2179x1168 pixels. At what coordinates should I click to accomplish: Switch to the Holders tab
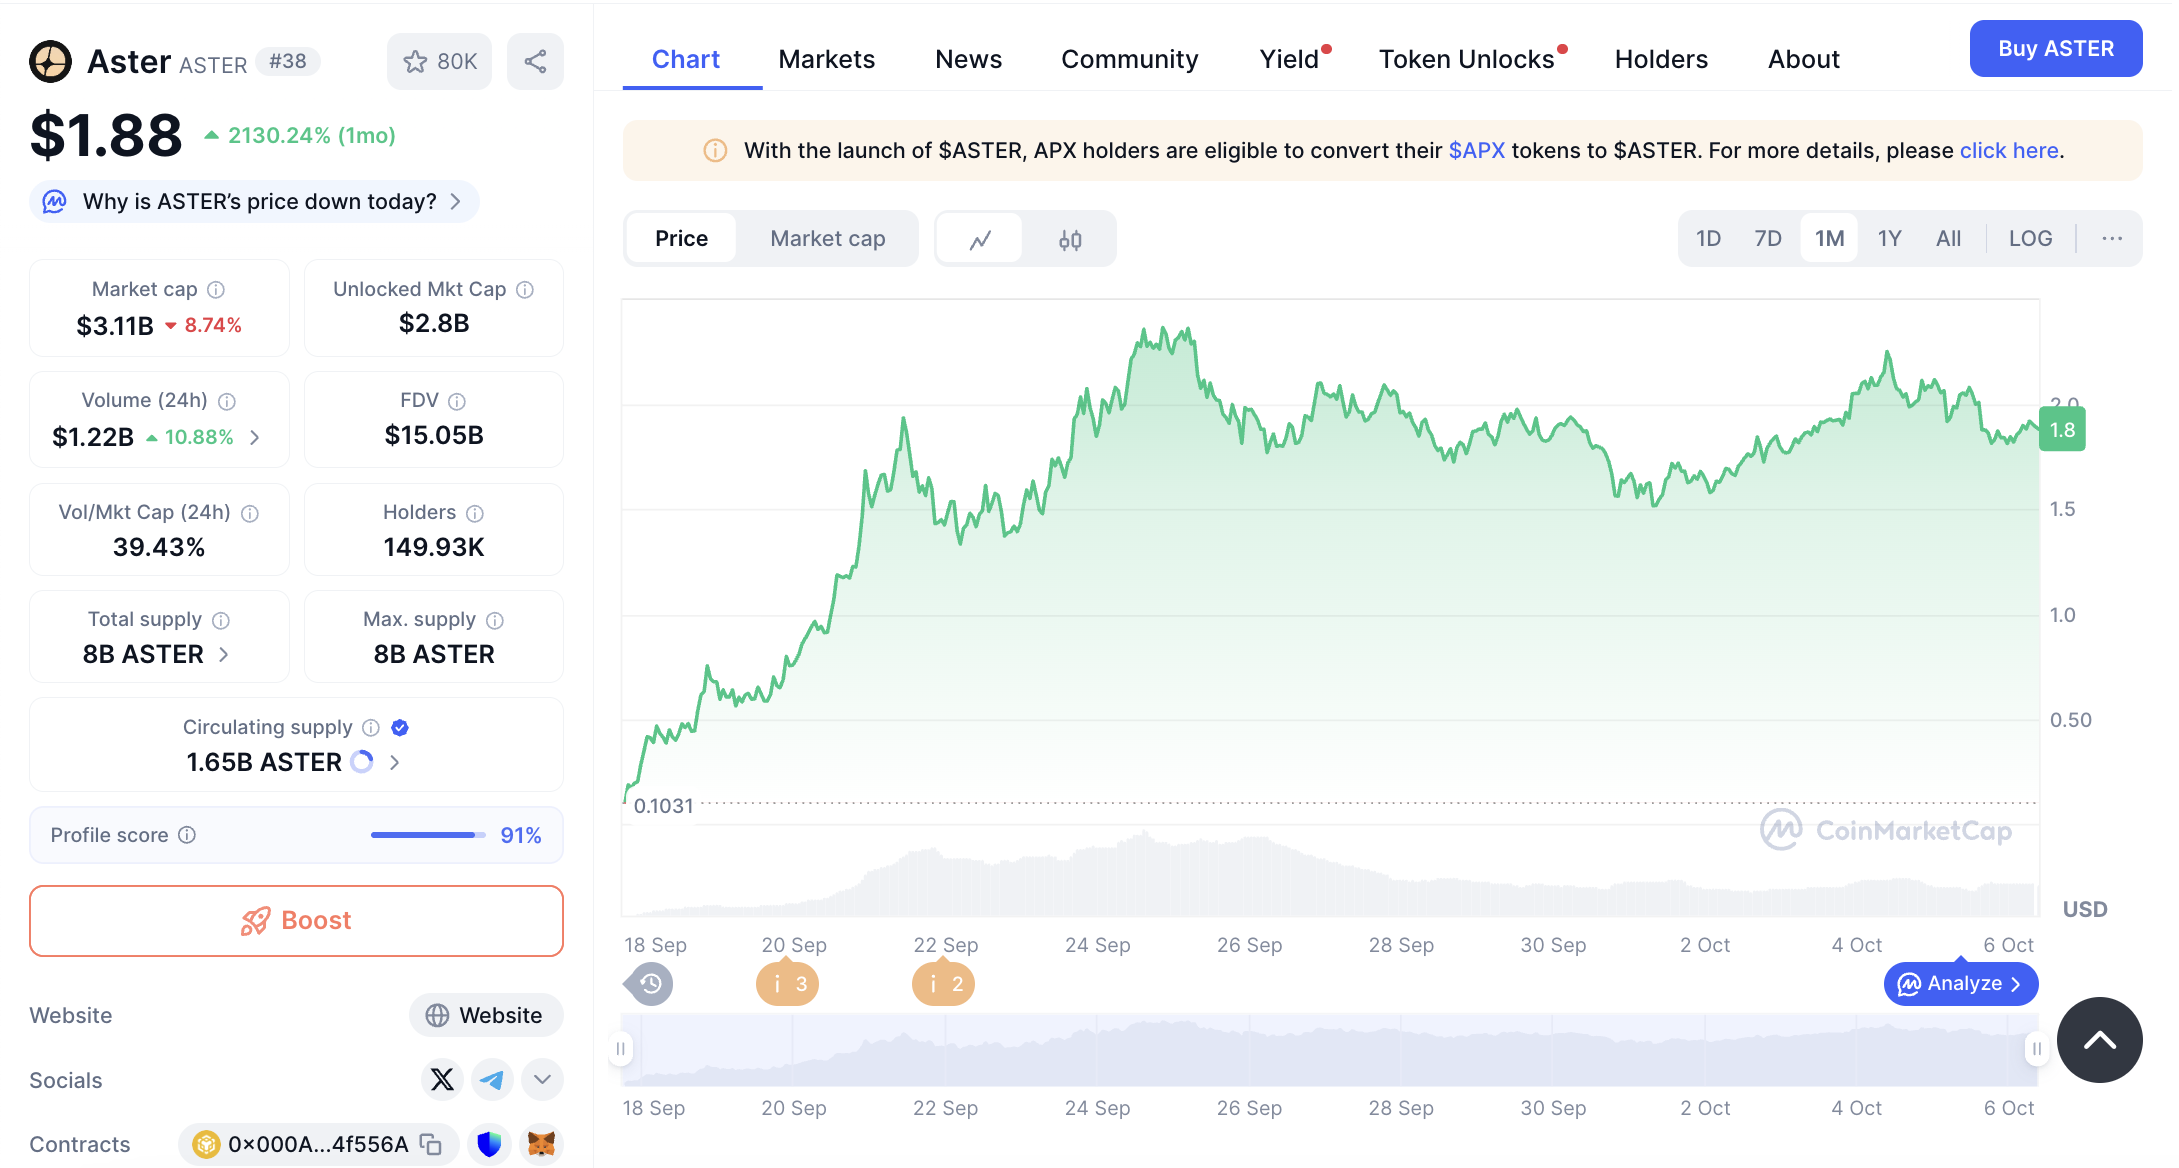coord(1660,59)
